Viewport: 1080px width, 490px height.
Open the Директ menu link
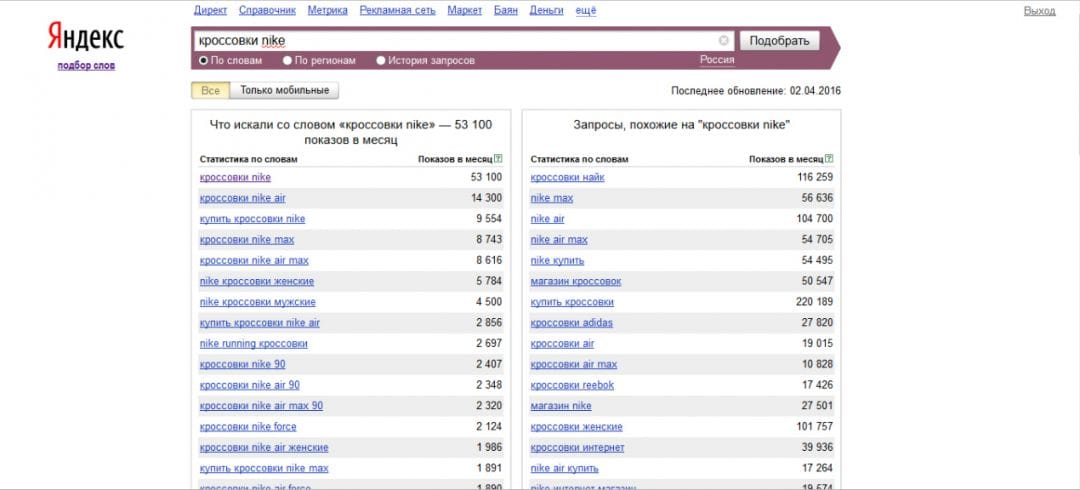(210, 10)
